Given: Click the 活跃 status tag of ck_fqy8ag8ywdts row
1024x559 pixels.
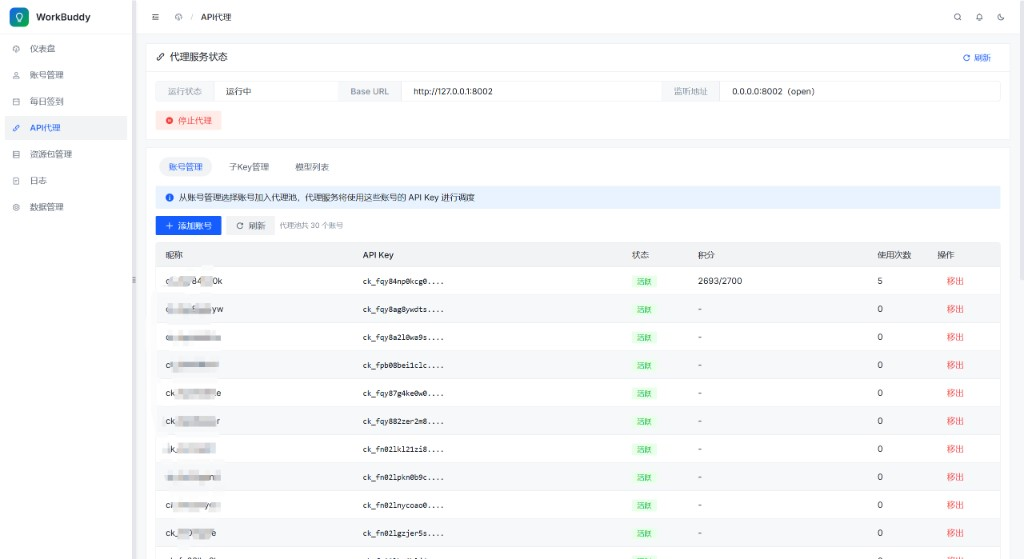Looking at the screenshot, I should tap(644, 310).
